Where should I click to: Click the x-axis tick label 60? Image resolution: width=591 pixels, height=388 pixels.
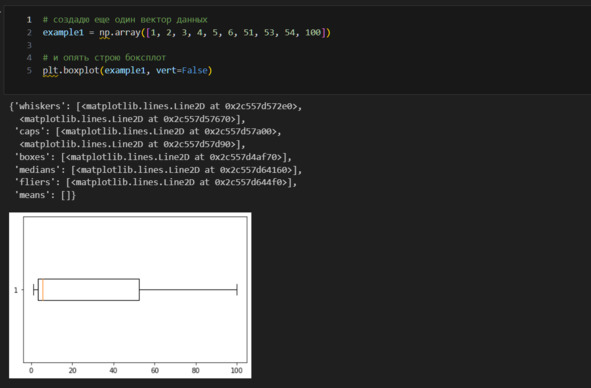[x=155, y=370]
